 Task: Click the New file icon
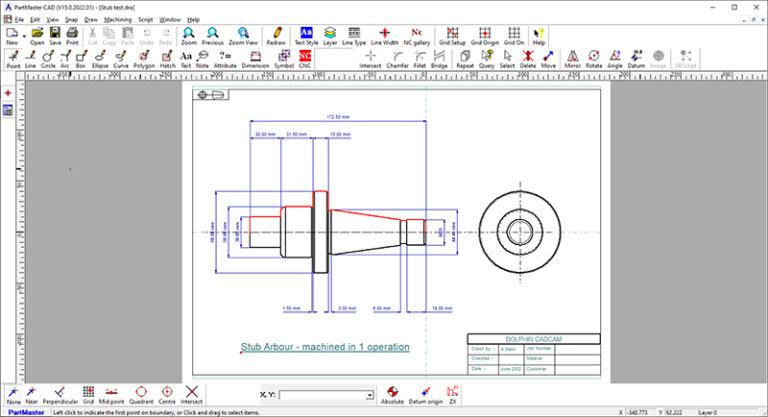coord(12,36)
